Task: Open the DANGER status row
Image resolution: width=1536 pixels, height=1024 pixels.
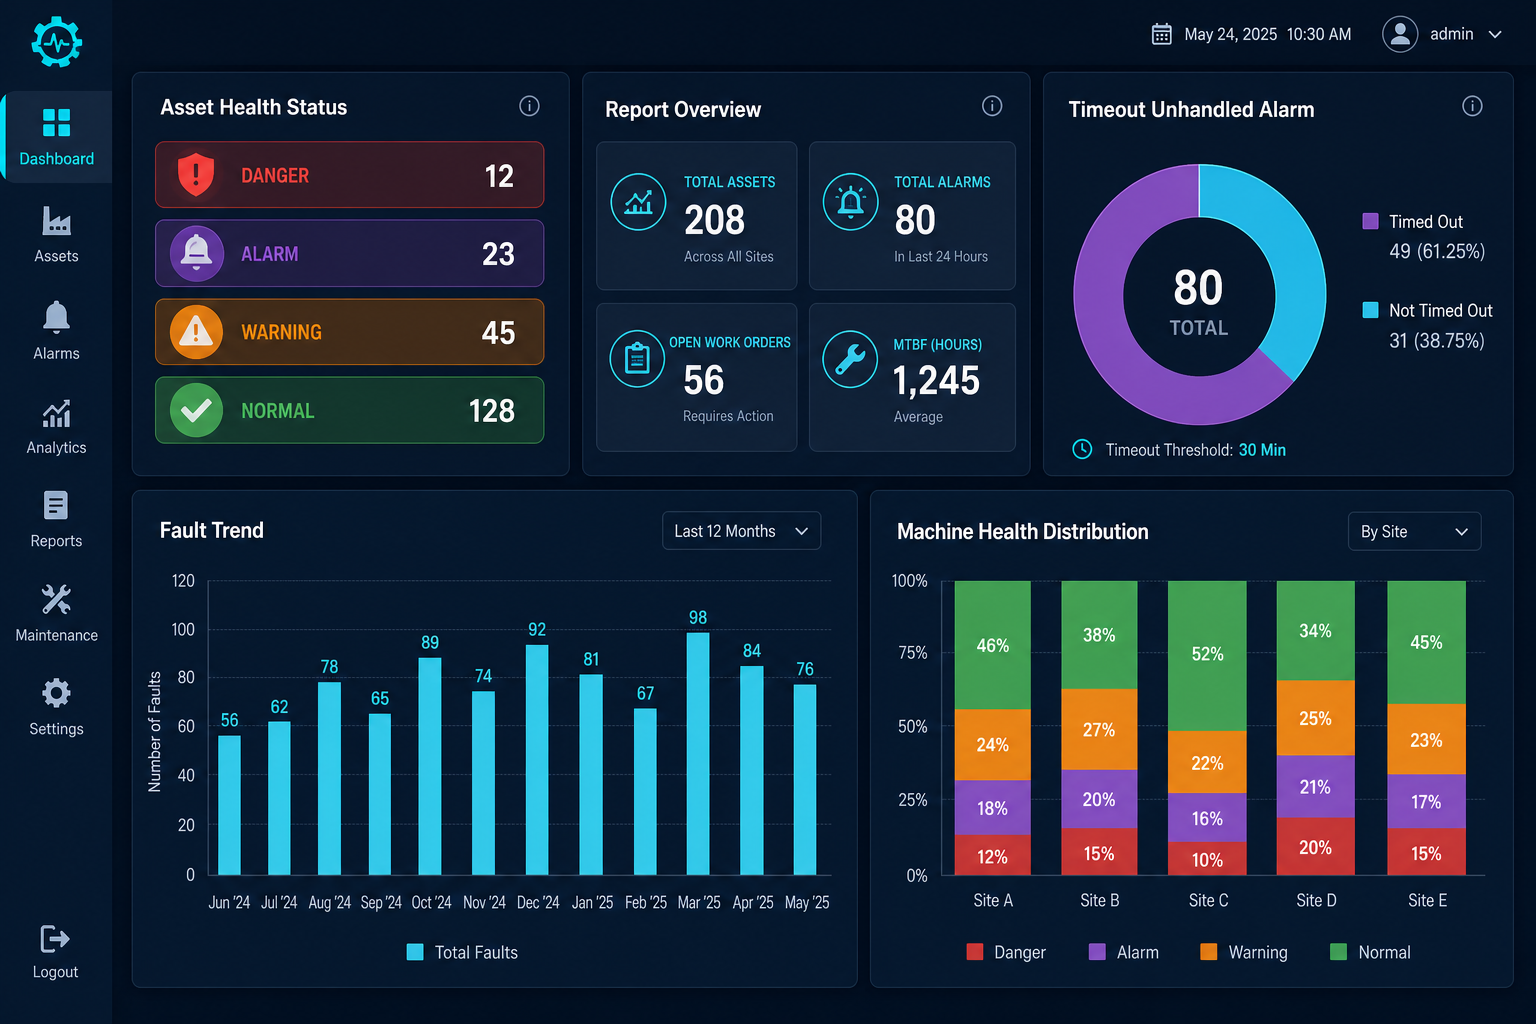Action: point(349,175)
